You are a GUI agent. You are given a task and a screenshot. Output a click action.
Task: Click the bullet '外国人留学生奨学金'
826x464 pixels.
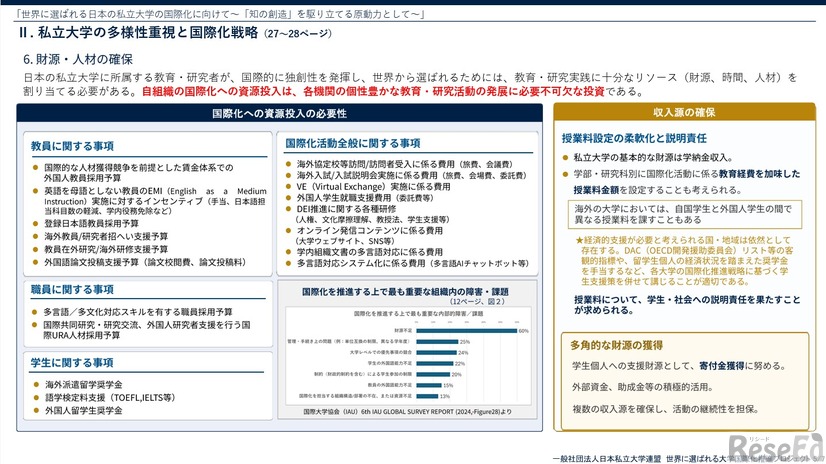[83, 410]
